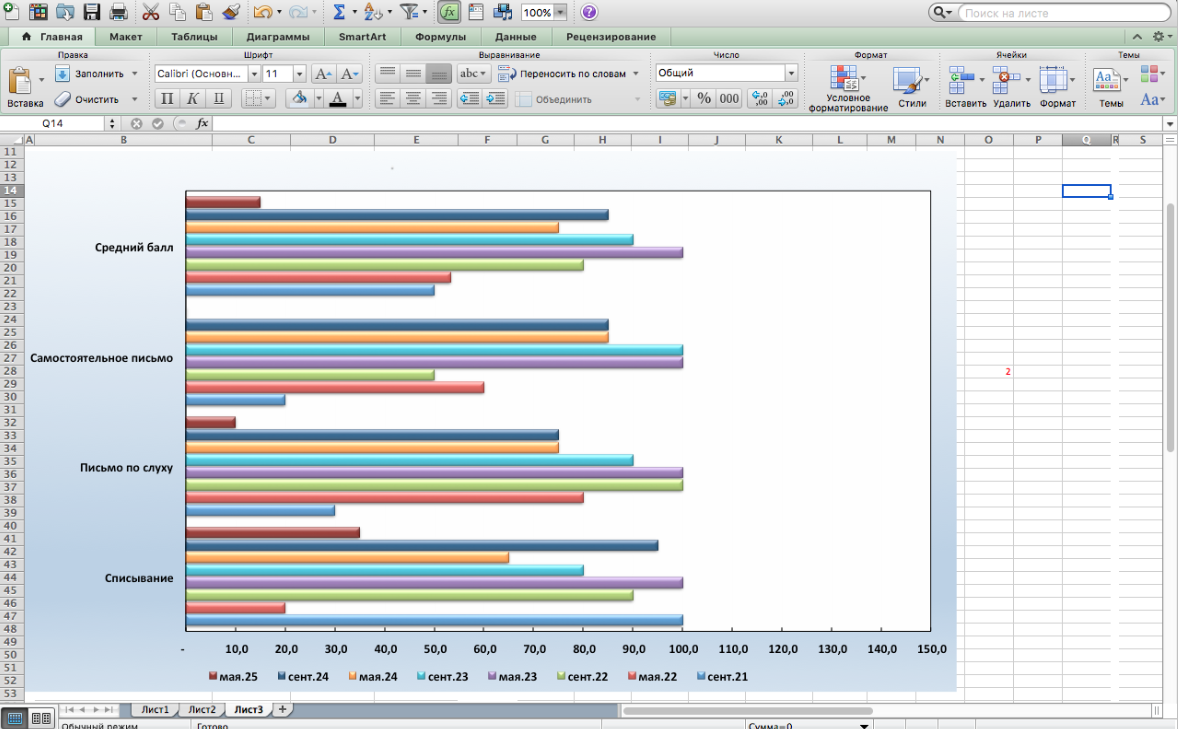This screenshot has height=729, width=1181.
Task: Open Conditional Formatting (Условное форматирование)
Action: pos(847,88)
